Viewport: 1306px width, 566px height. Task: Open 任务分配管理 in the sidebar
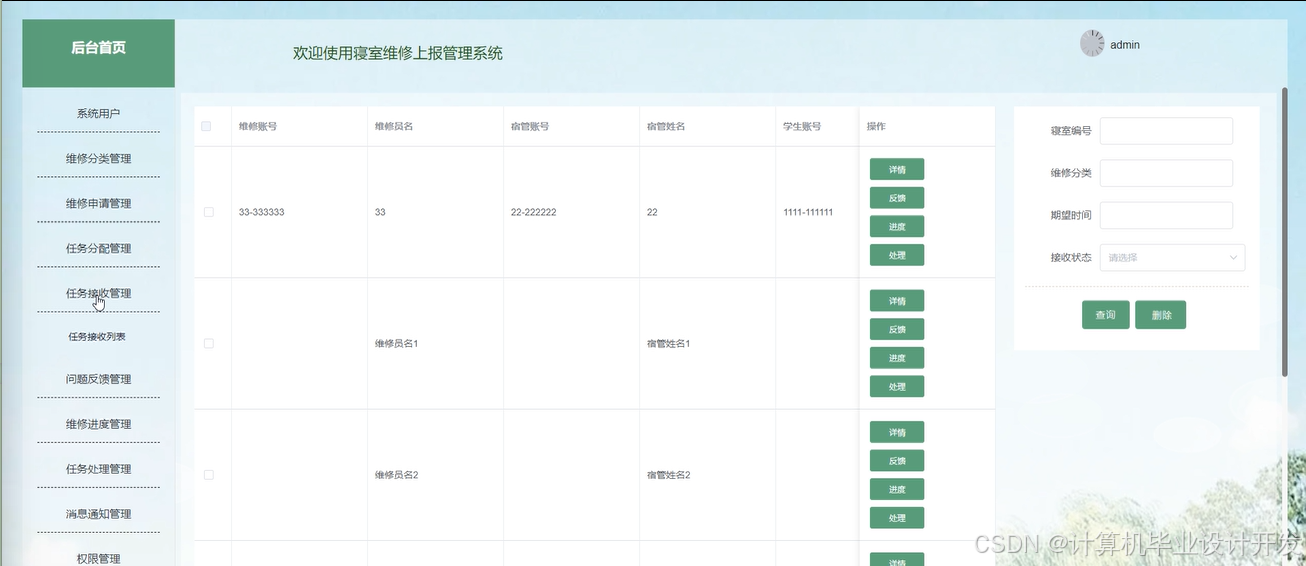(98, 249)
